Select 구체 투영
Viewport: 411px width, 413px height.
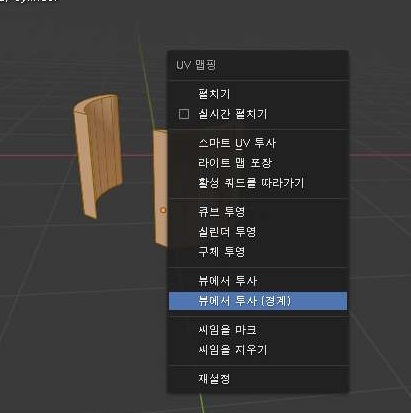258,251
